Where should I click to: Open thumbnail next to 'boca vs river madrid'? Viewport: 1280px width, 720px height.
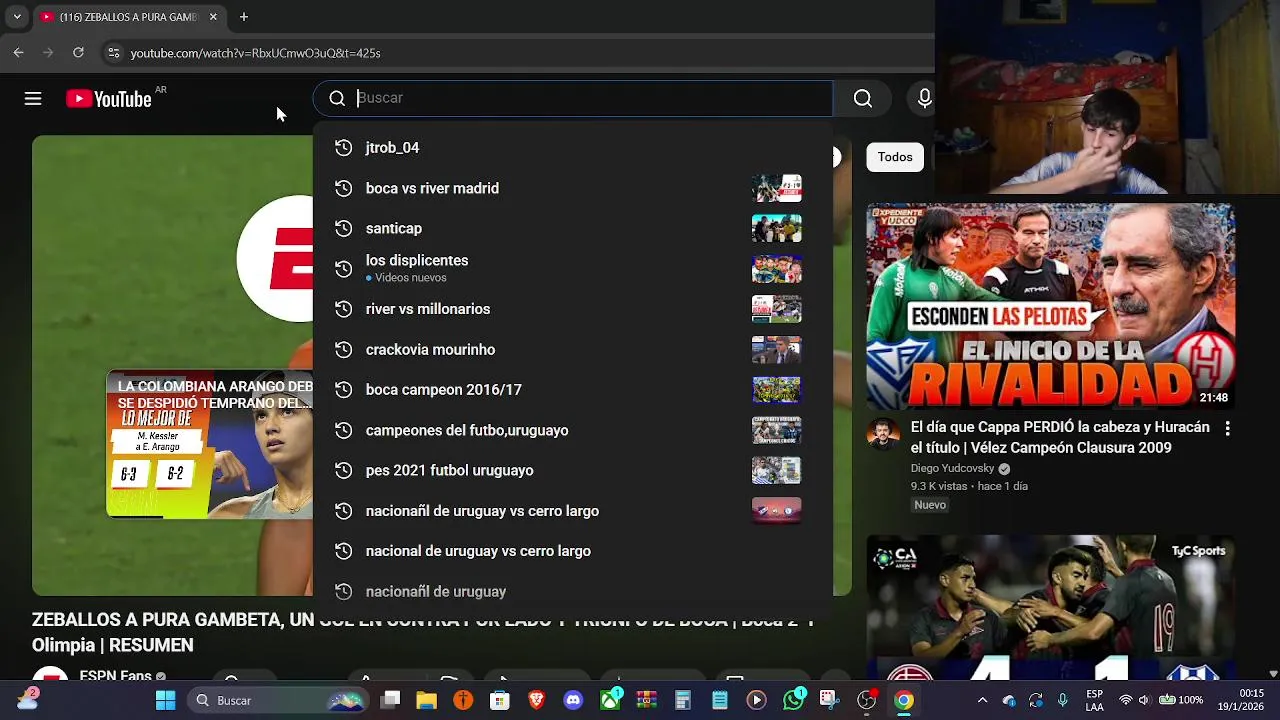pos(777,188)
